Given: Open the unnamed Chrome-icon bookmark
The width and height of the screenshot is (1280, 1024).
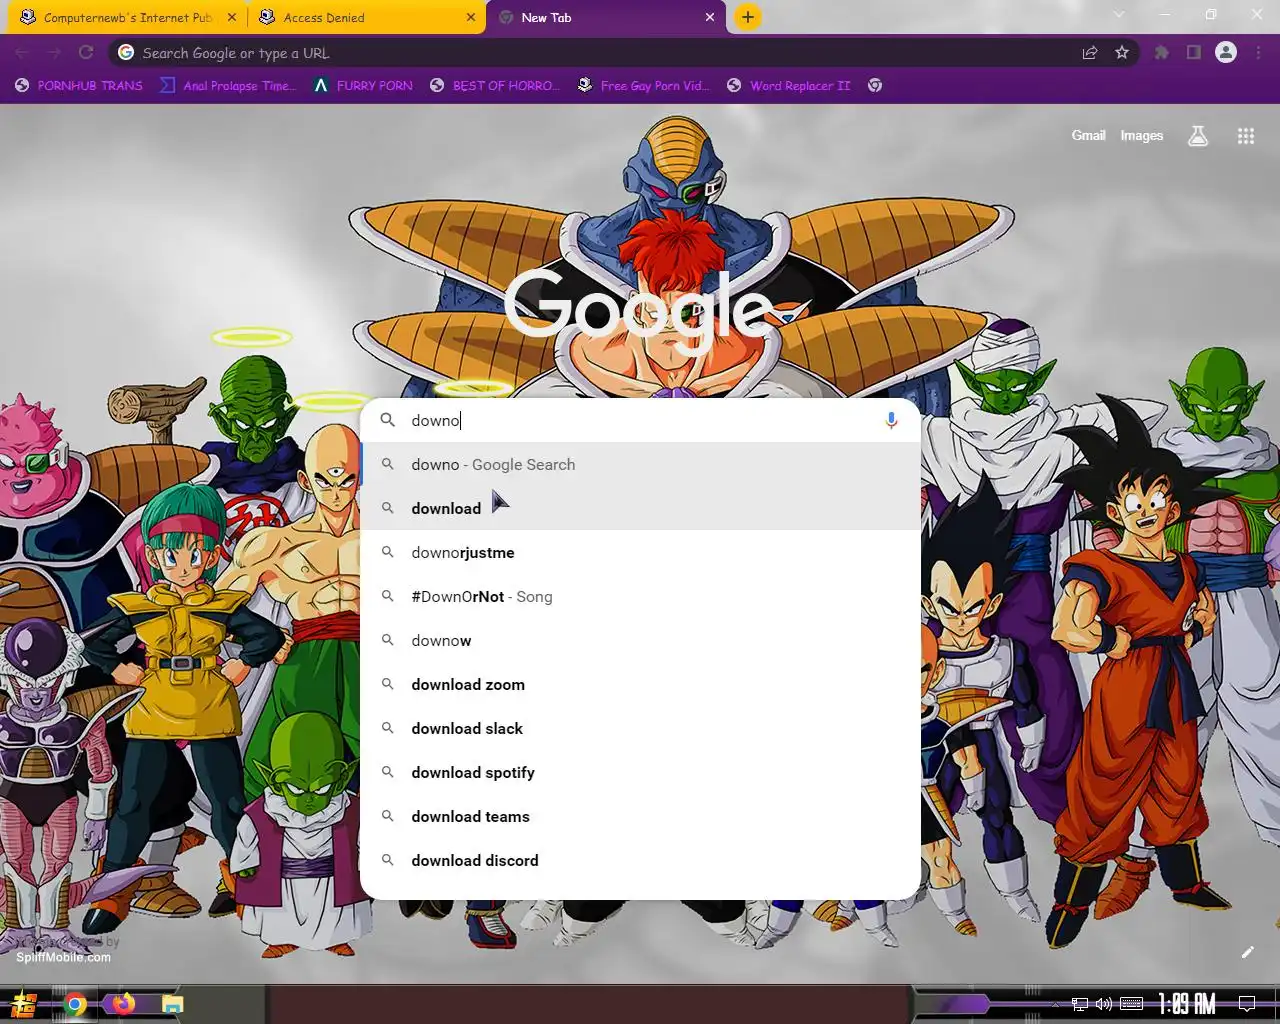Looking at the screenshot, I should pyautogui.click(x=875, y=86).
